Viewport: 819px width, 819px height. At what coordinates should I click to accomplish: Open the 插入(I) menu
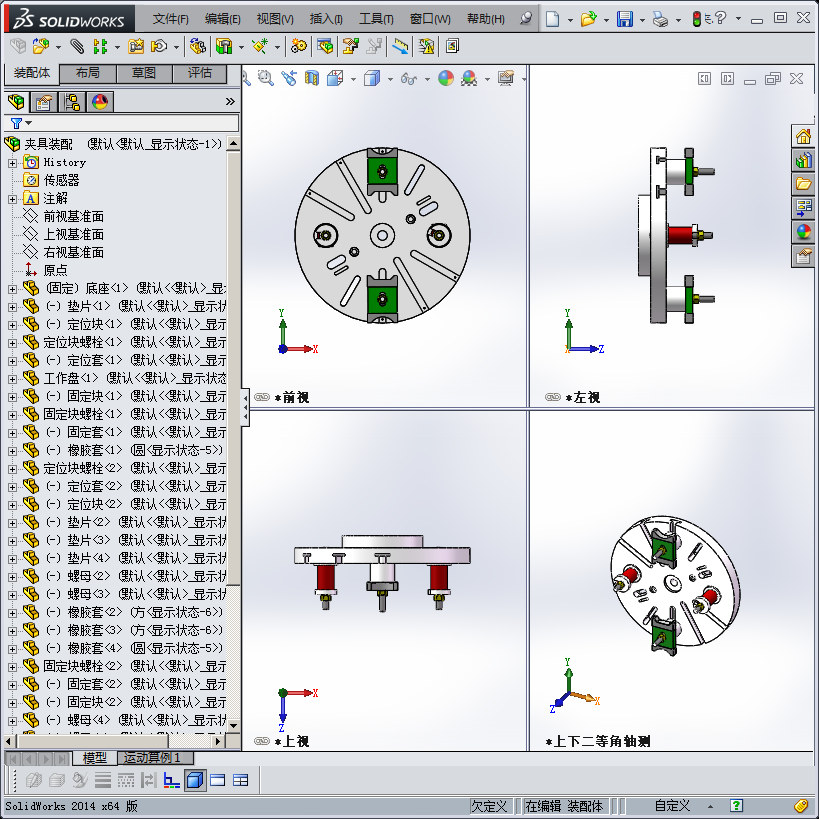coord(326,19)
